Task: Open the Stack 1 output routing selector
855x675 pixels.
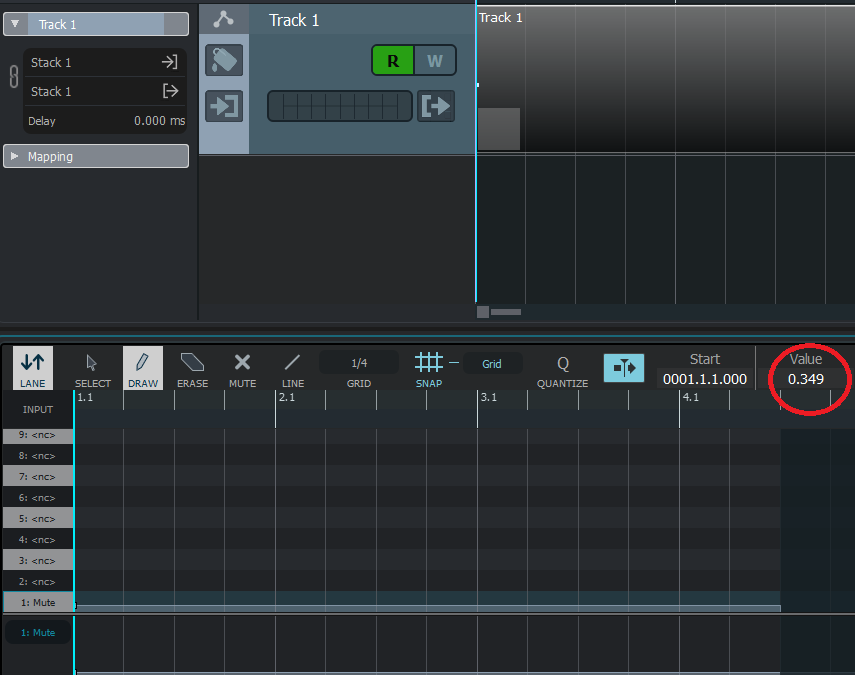Action: point(105,91)
